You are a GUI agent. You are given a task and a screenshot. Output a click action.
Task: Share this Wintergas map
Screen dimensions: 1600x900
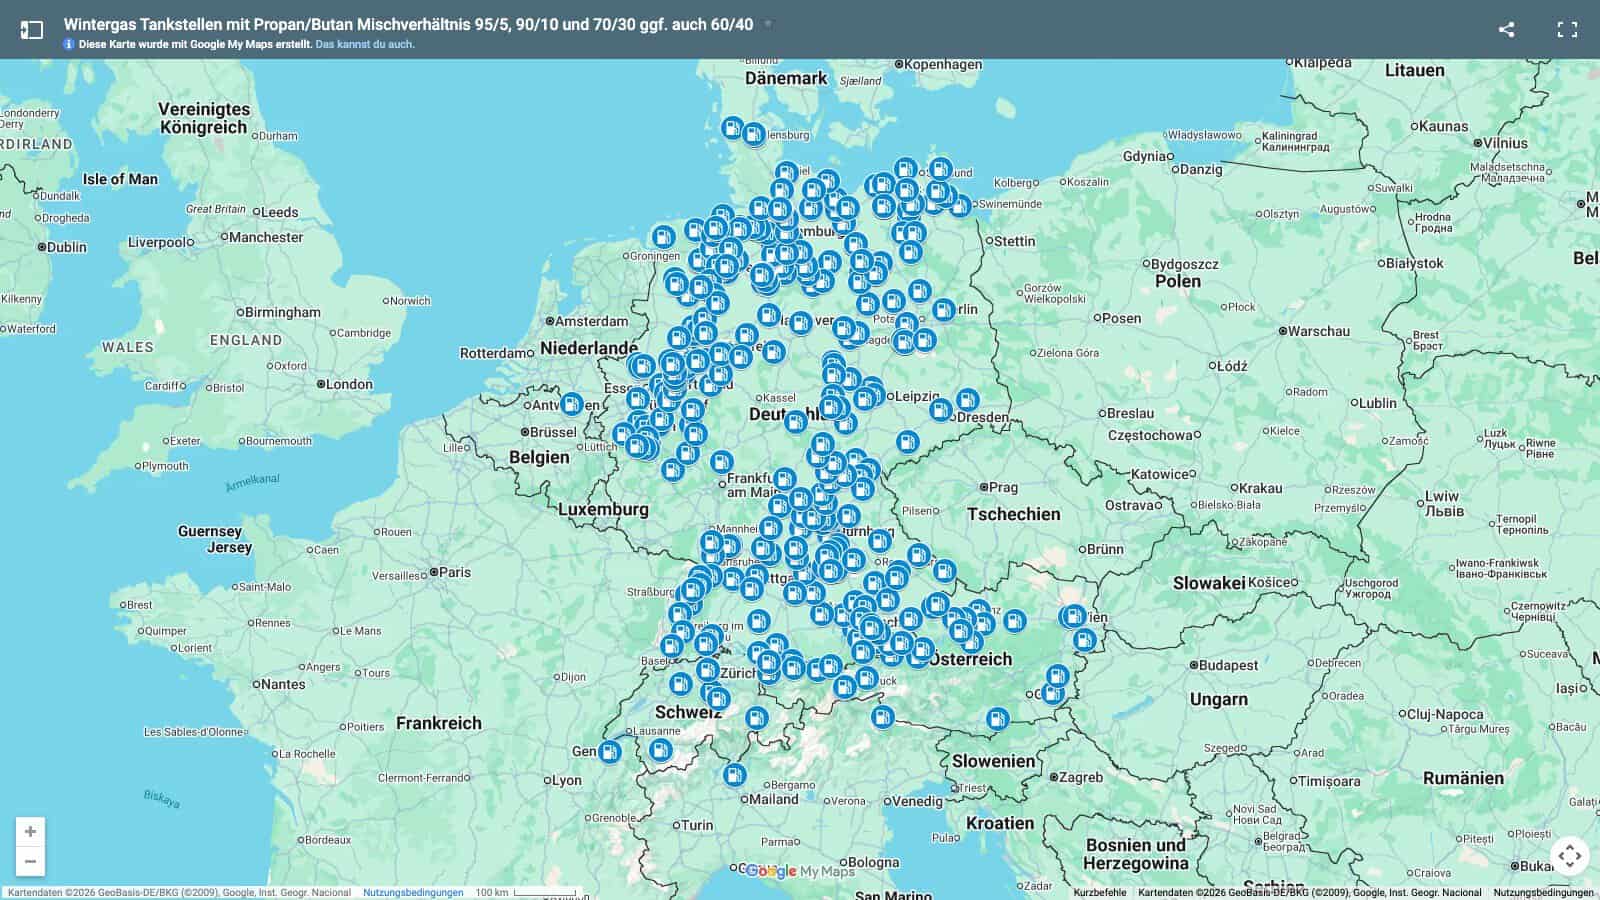pyautogui.click(x=1506, y=29)
